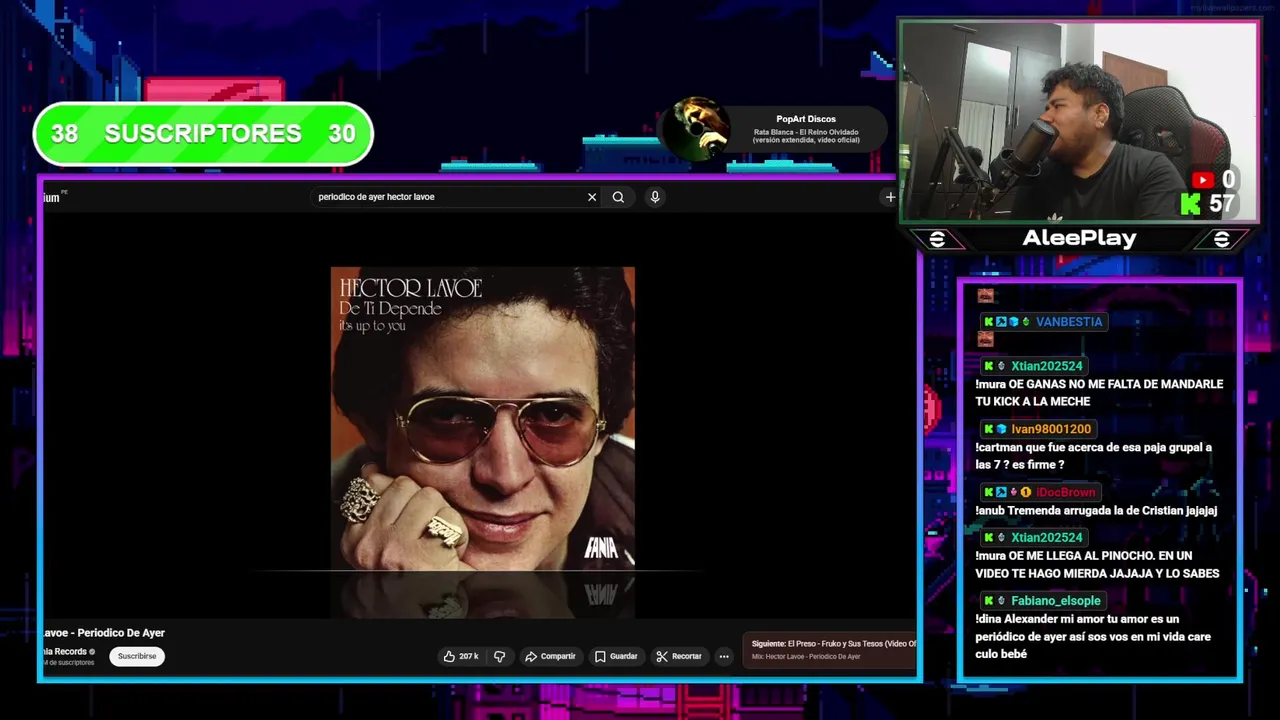This screenshot has width=1280, height=720.
Task: Click the Hector Lavoe album cover video
Action: point(483,419)
